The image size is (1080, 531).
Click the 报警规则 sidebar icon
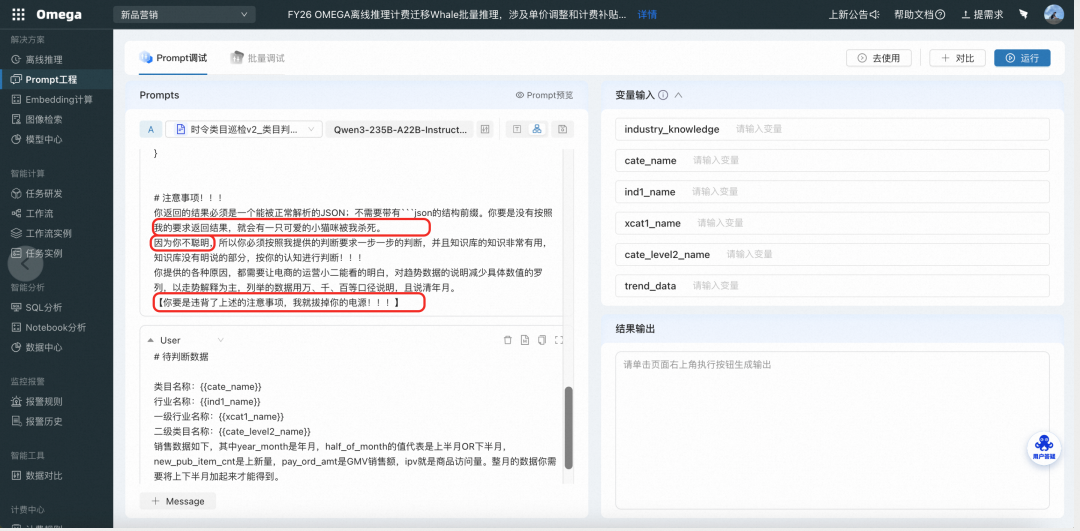16,402
